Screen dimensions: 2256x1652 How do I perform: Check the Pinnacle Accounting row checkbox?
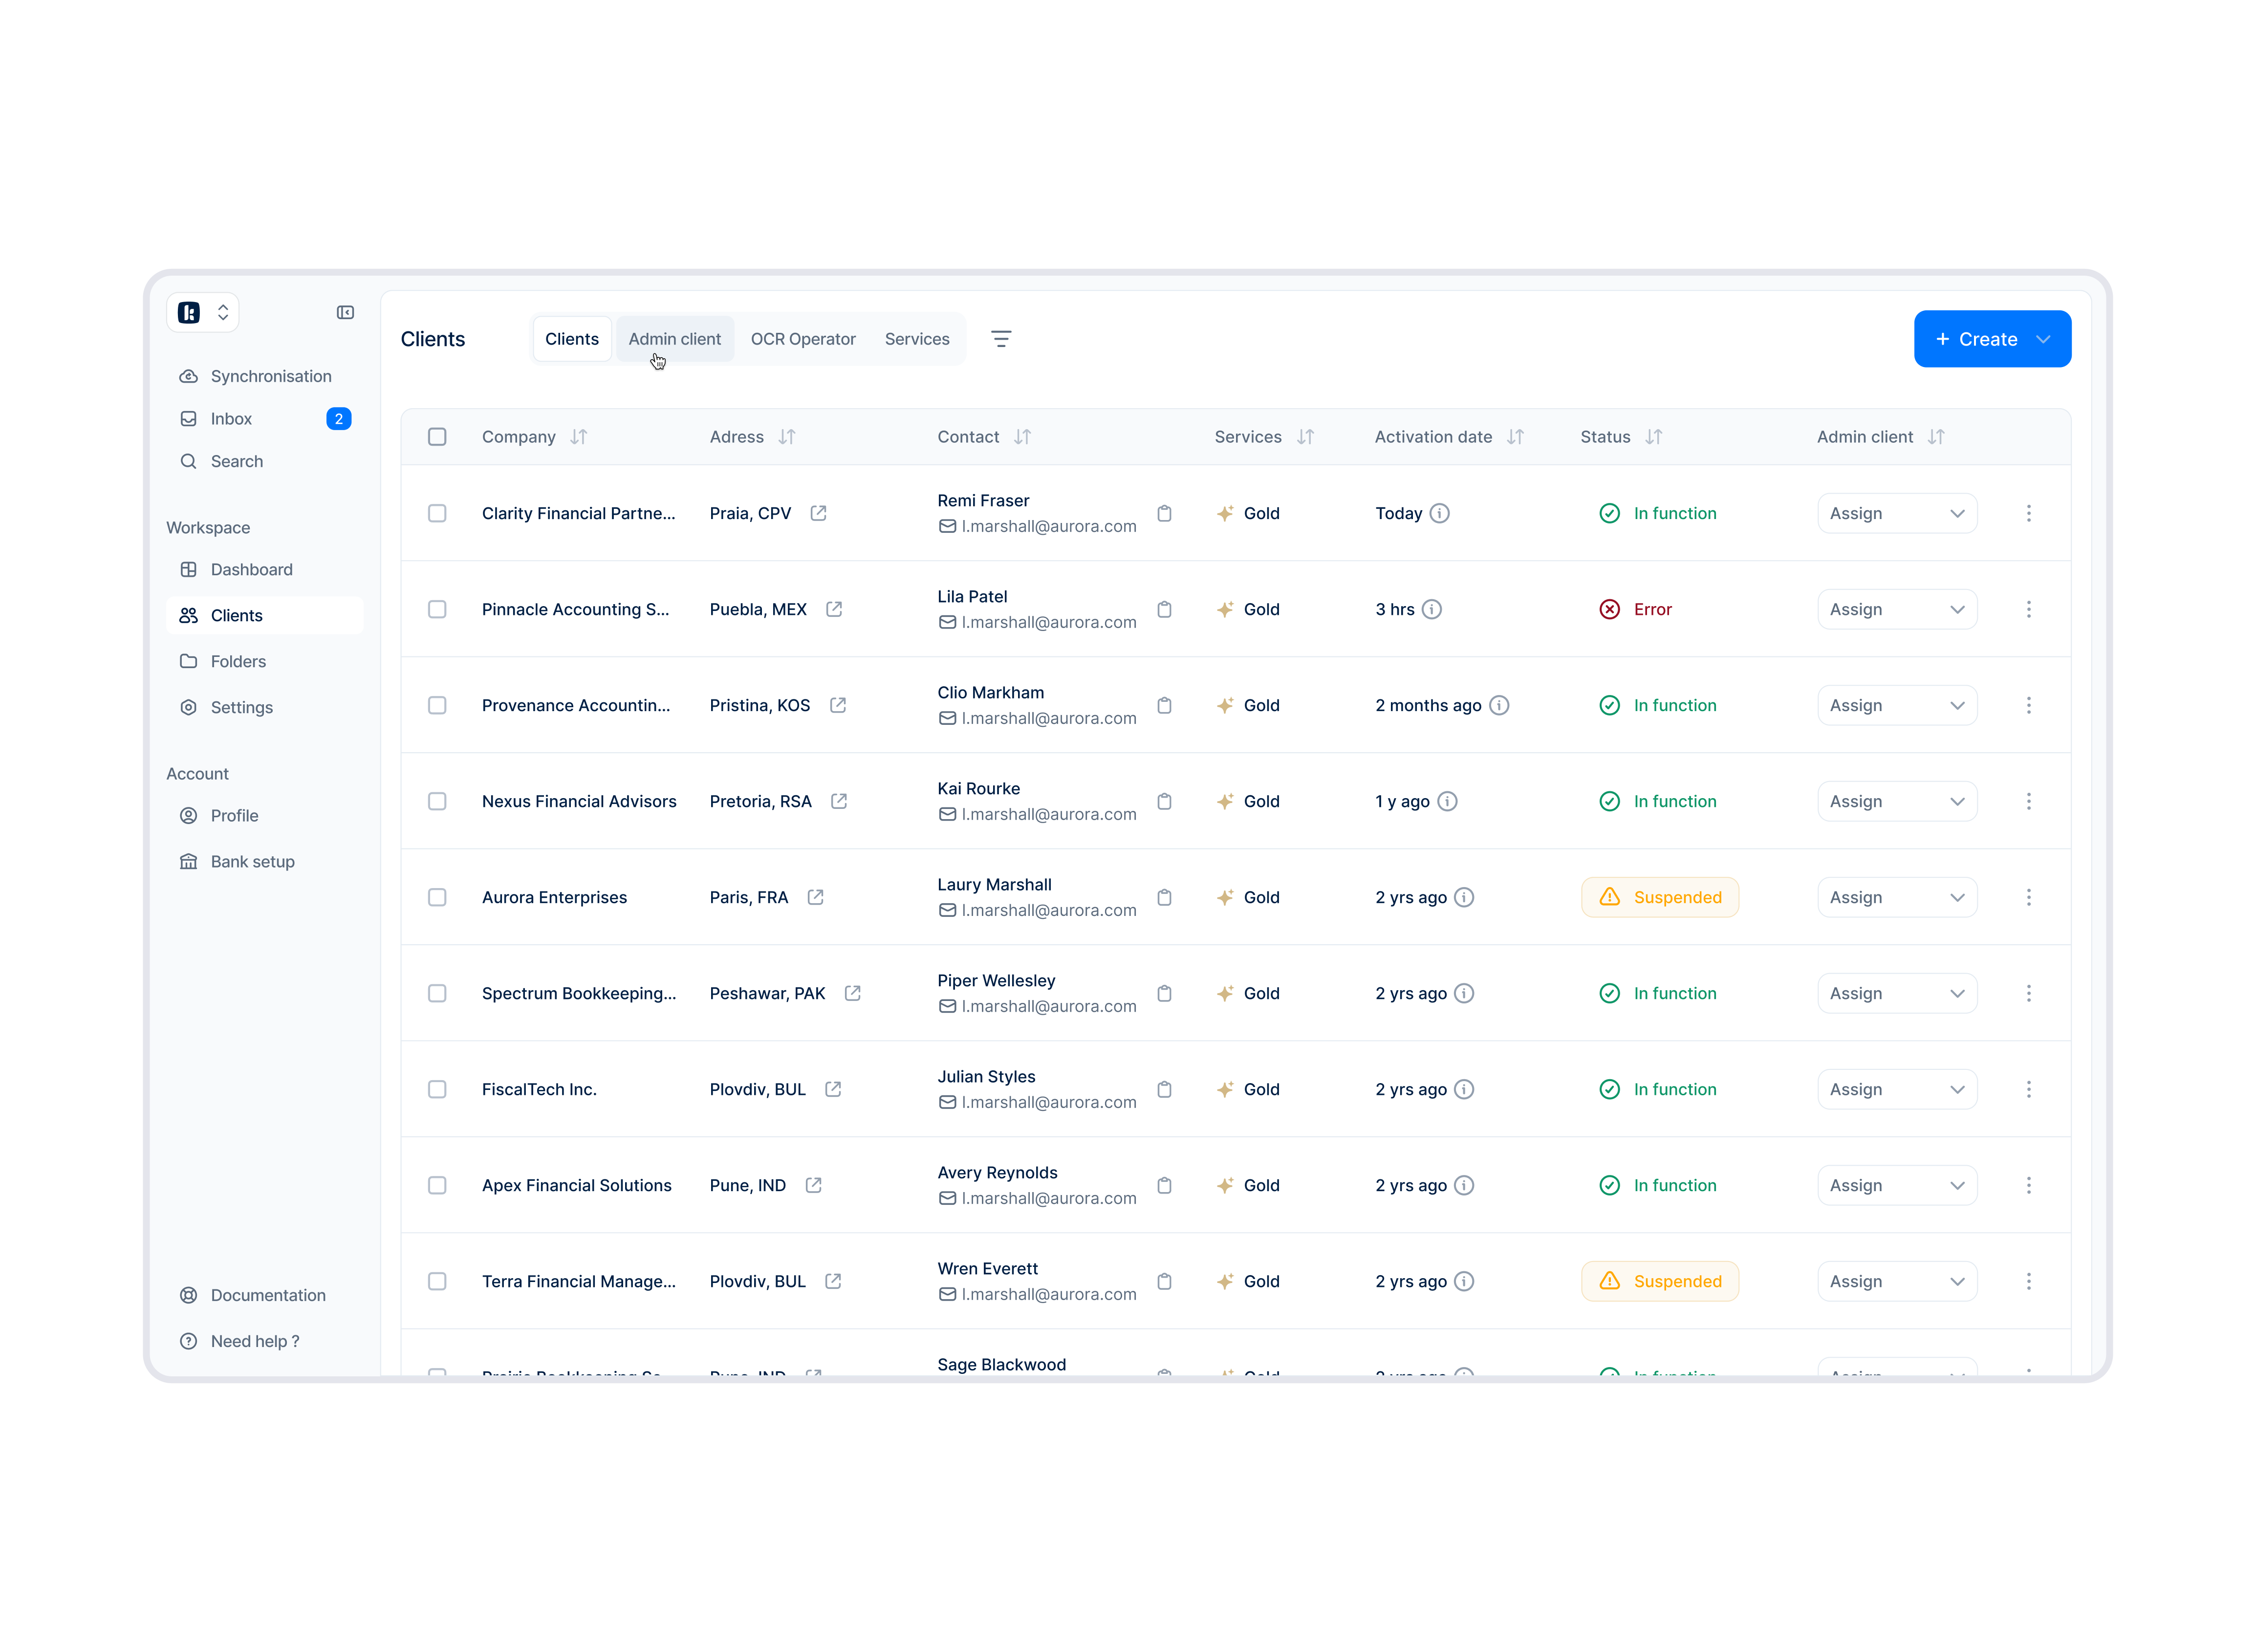click(437, 609)
